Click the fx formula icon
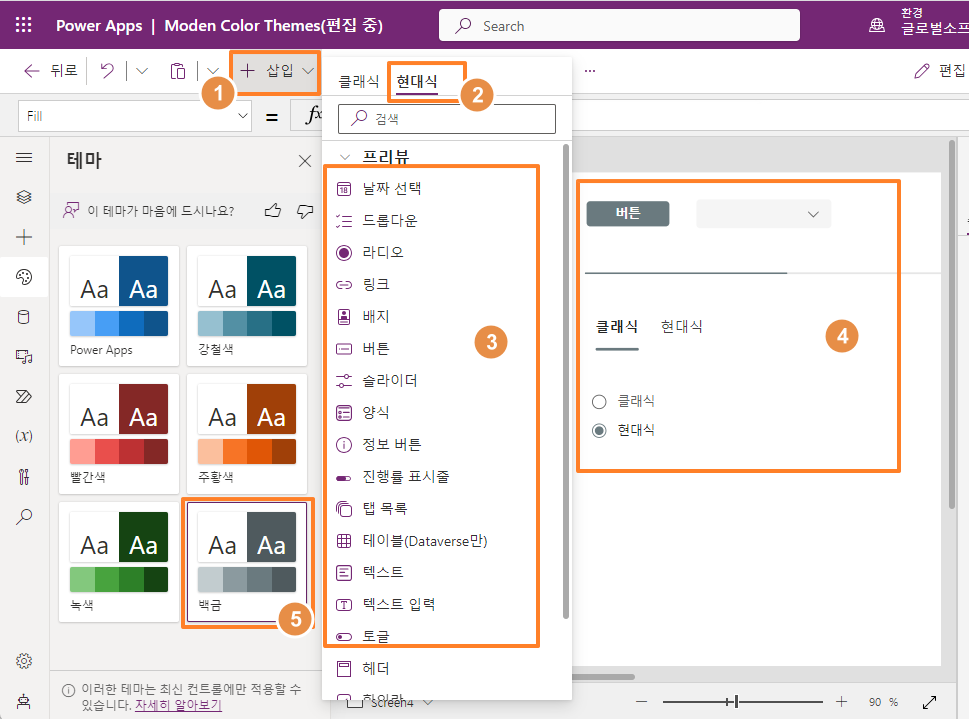 (313, 115)
